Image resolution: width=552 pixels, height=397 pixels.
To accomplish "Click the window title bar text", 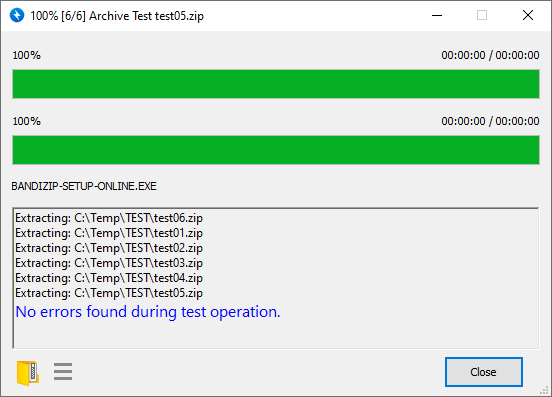I will pos(117,16).
